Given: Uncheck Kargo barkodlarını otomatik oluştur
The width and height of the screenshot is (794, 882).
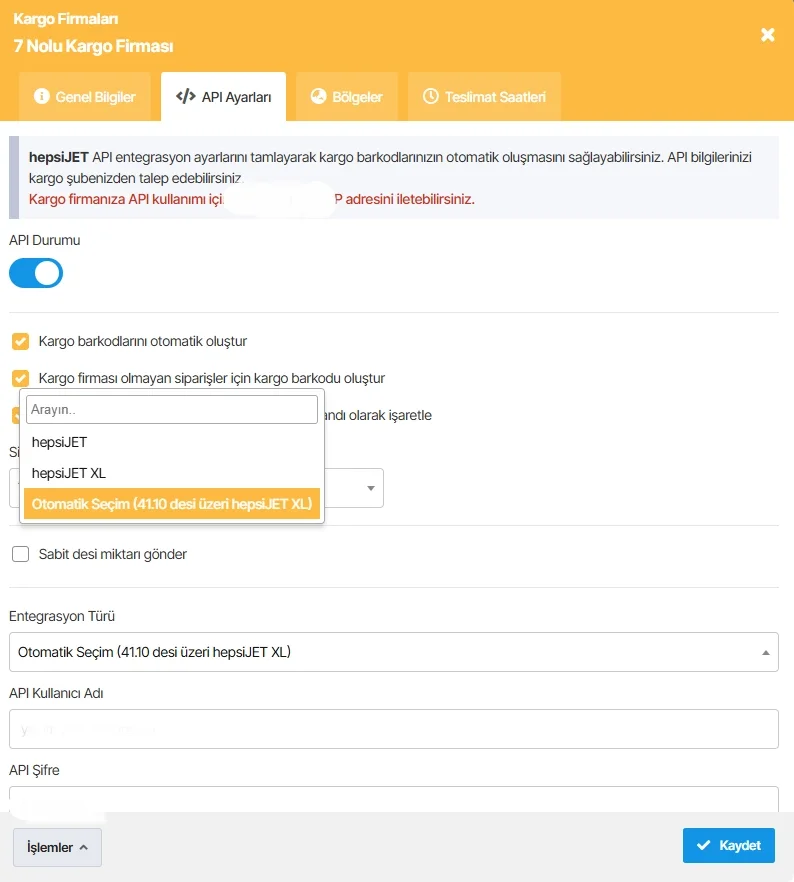Looking at the screenshot, I should [x=21, y=341].
